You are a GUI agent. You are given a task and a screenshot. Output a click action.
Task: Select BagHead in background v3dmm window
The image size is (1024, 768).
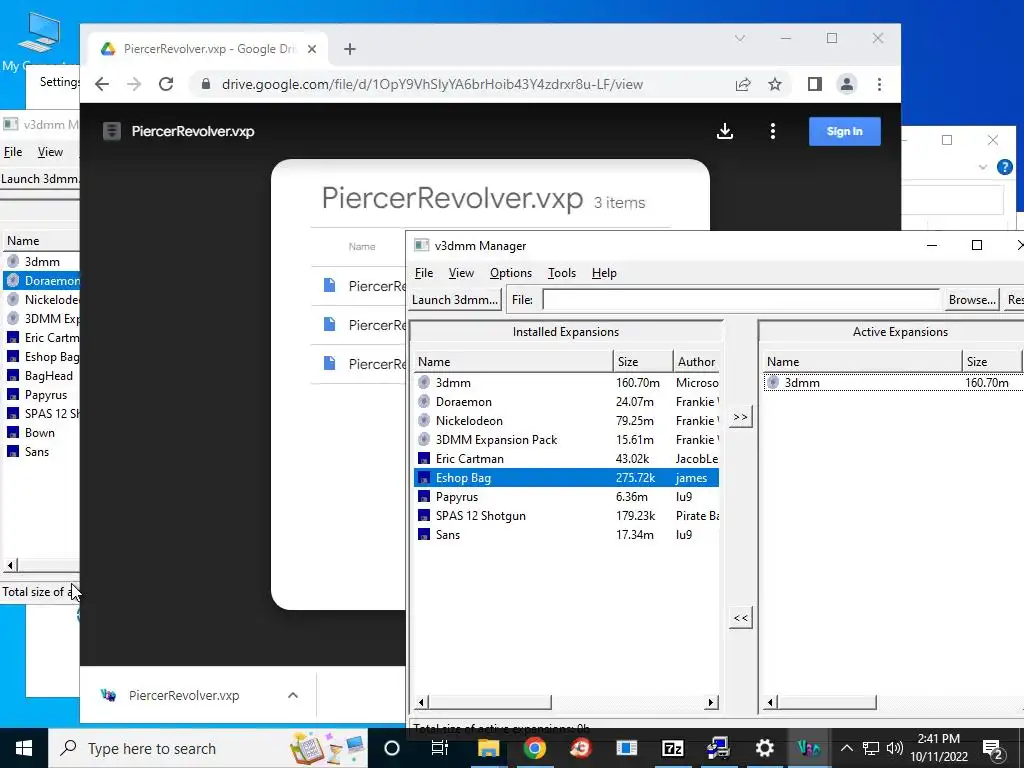42,376
